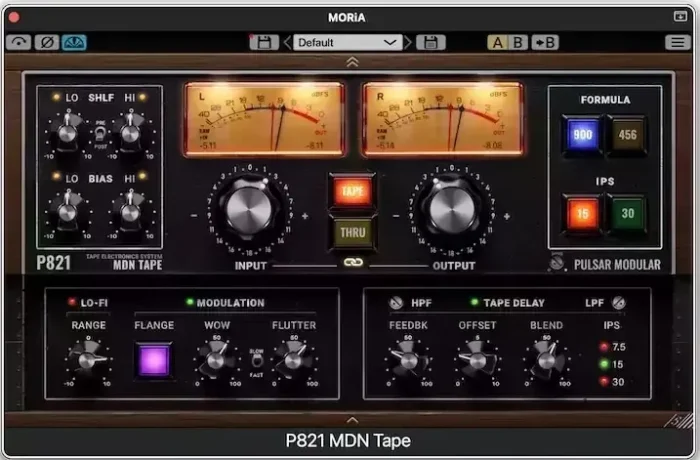Click the bypass icon in top toolbar
Viewport: 700px width, 460px height.
tap(19, 42)
